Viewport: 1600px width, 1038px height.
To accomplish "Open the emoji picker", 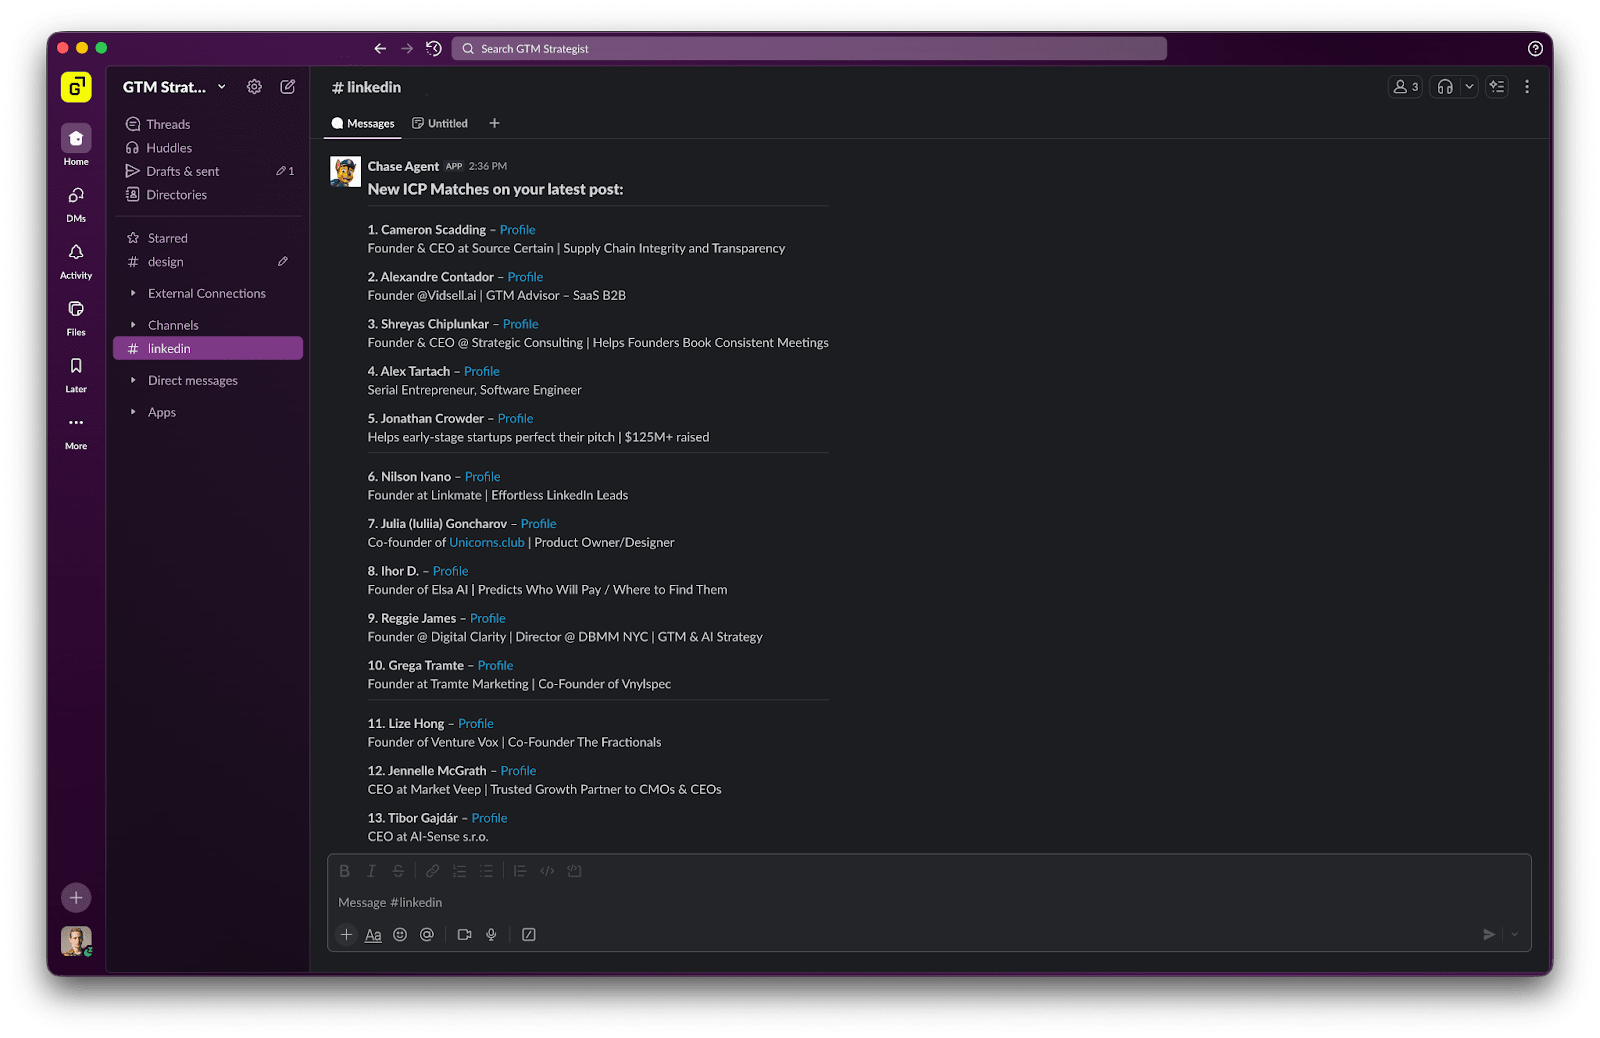I will point(400,935).
